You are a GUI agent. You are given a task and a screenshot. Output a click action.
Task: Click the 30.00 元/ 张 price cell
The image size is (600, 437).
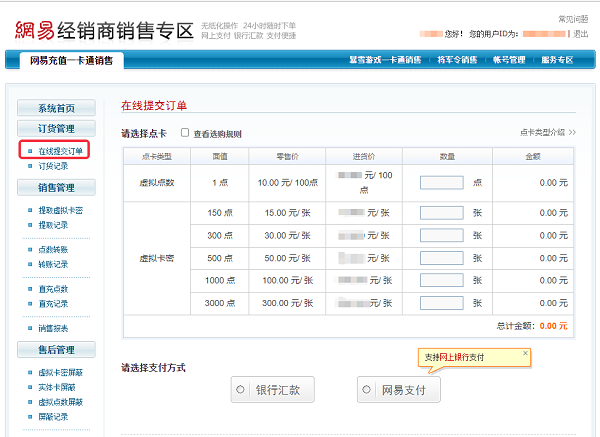pos(287,235)
